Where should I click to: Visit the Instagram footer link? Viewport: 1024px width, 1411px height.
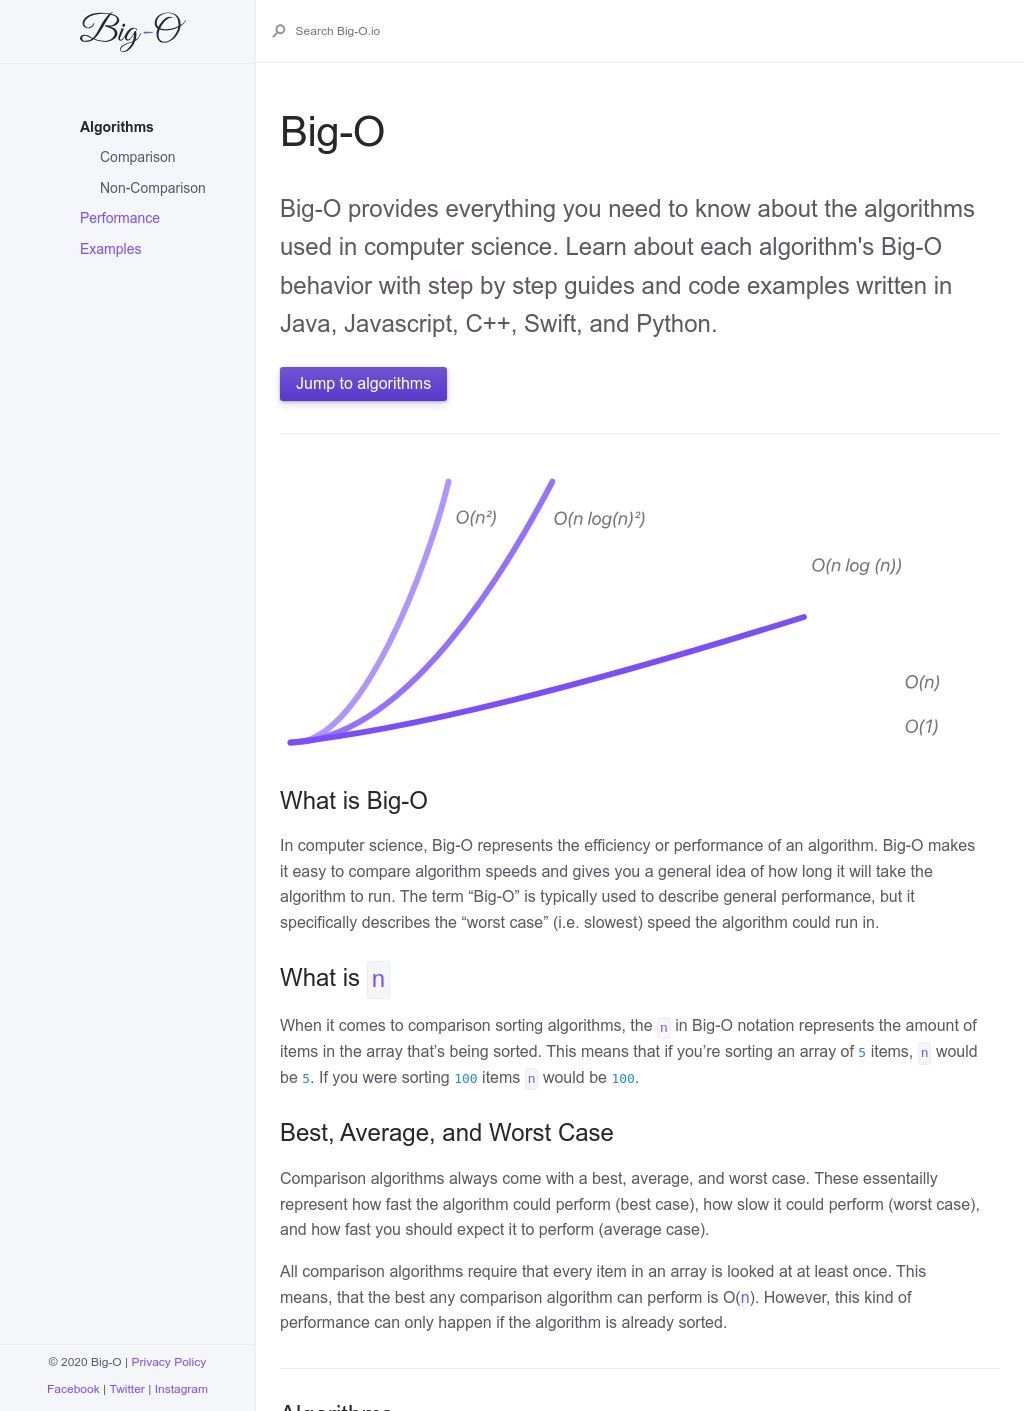point(181,1389)
